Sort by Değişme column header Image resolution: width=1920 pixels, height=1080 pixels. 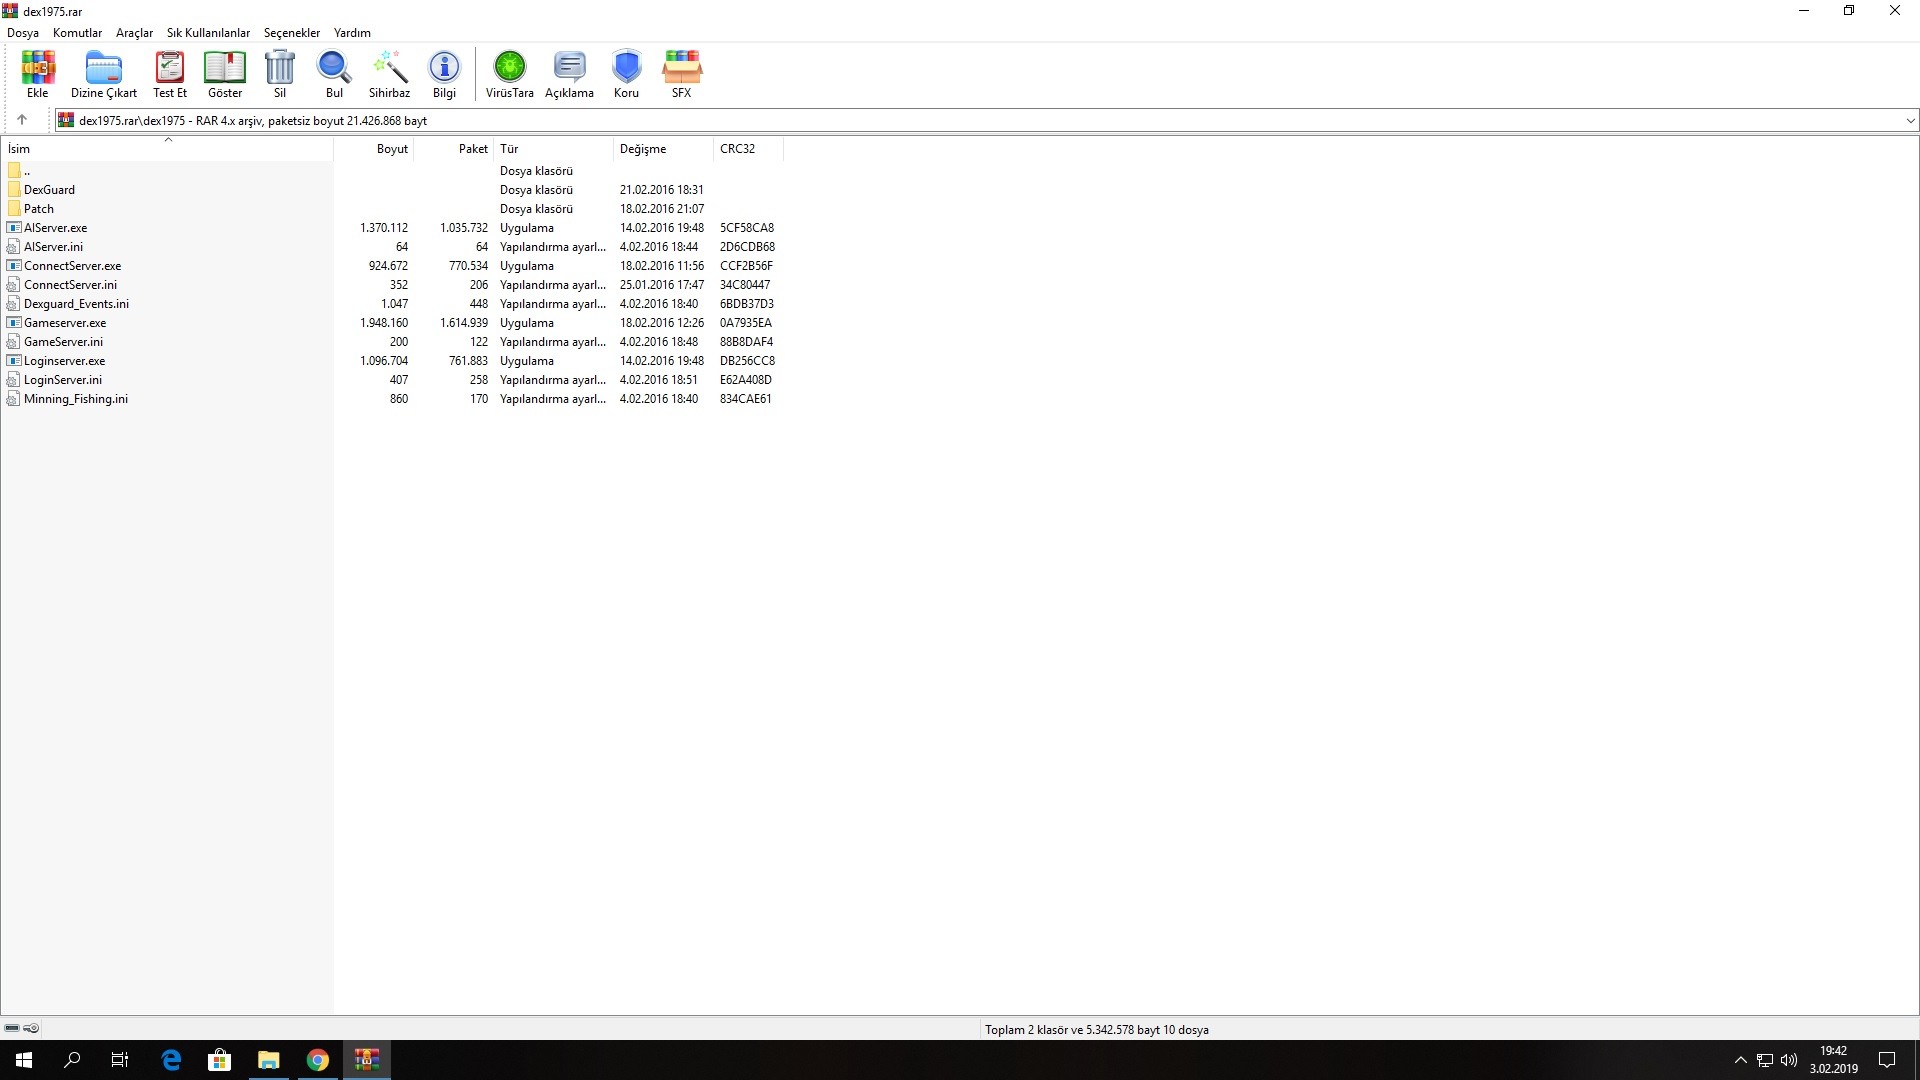663,149
